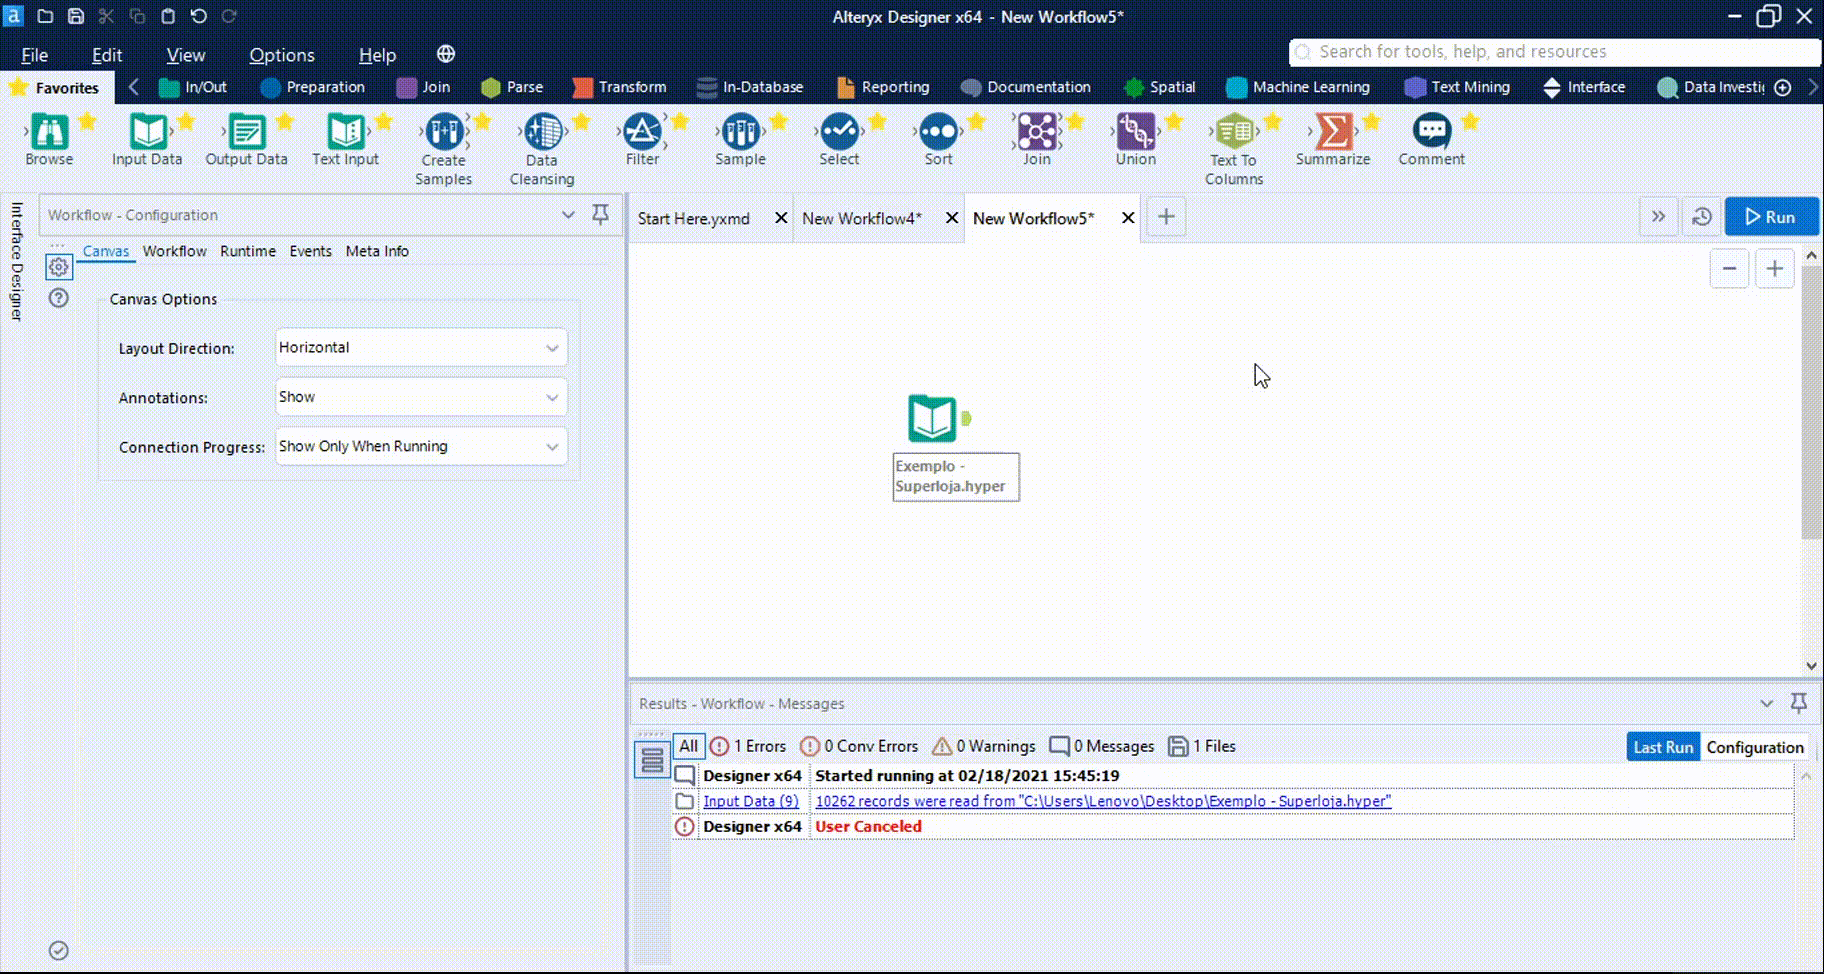Show All result messages
Screen dimensions: 1824x974
point(688,746)
